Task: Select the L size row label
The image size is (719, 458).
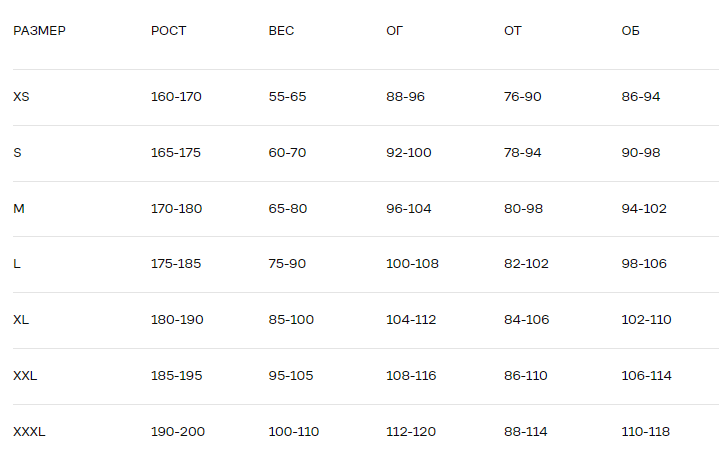Action: pyautogui.click(x=17, y=264)
